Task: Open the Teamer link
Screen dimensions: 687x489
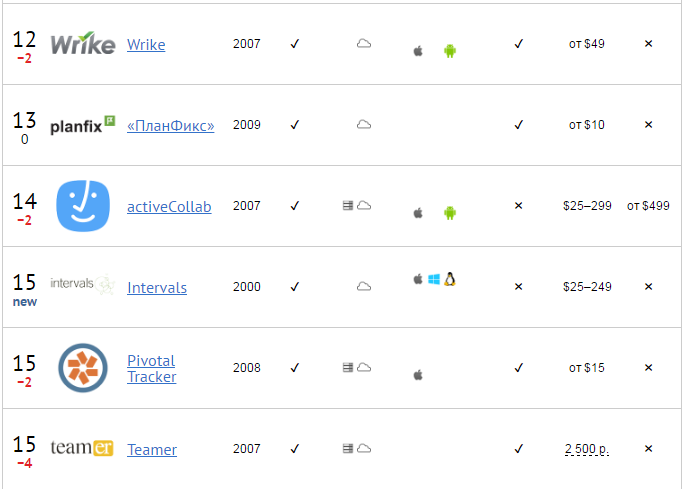Action: pyautogui.click(x=152, y=450)
